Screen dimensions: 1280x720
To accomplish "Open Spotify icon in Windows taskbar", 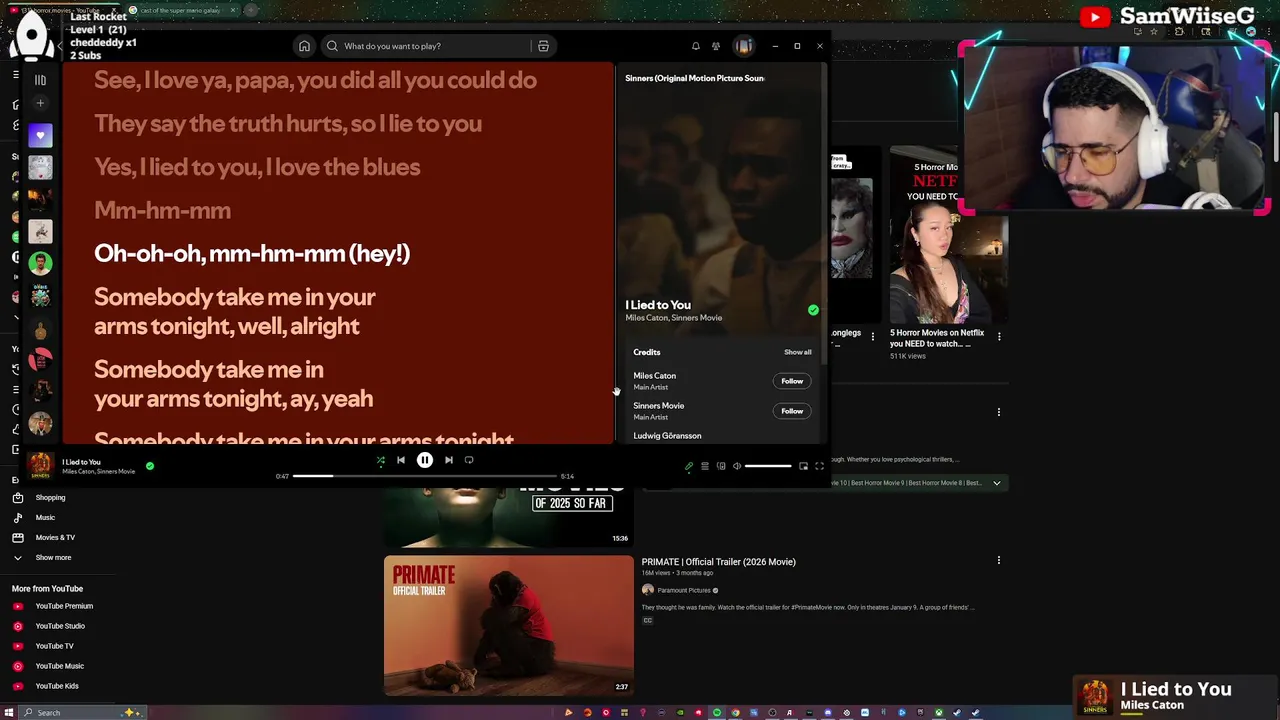I will 717,713.
